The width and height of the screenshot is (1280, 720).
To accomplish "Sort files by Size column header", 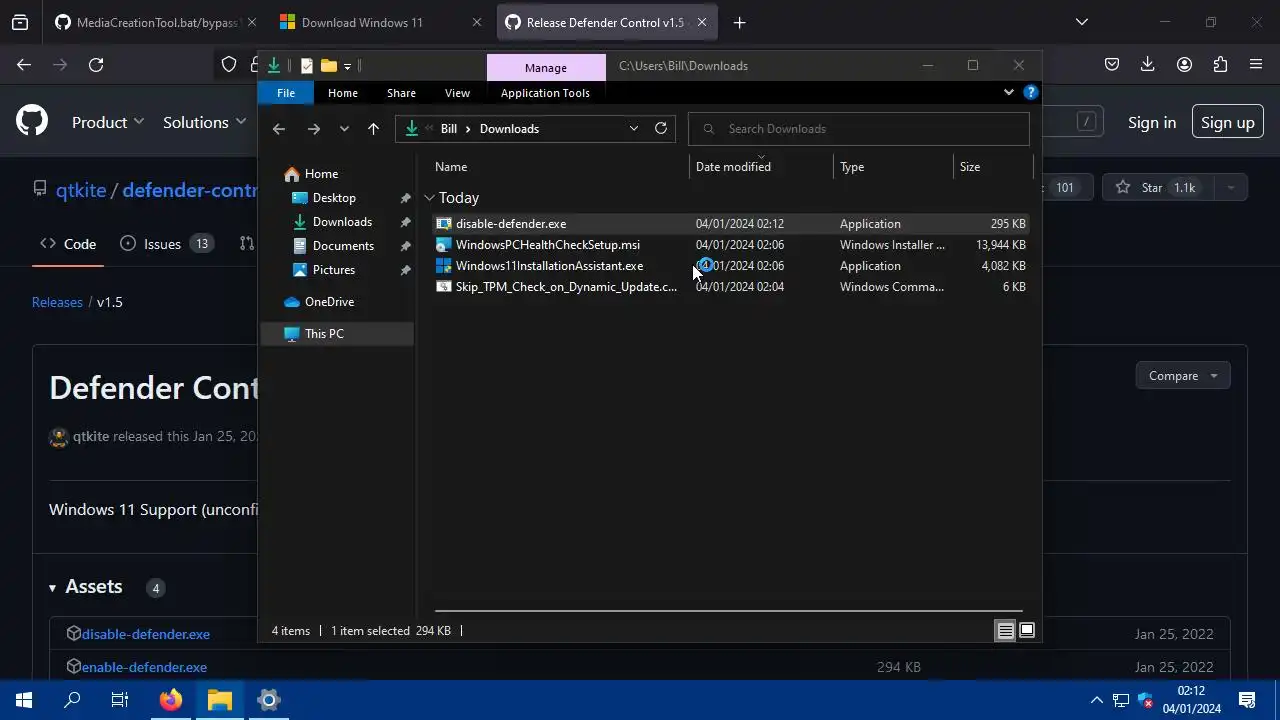I will point(993,167).
